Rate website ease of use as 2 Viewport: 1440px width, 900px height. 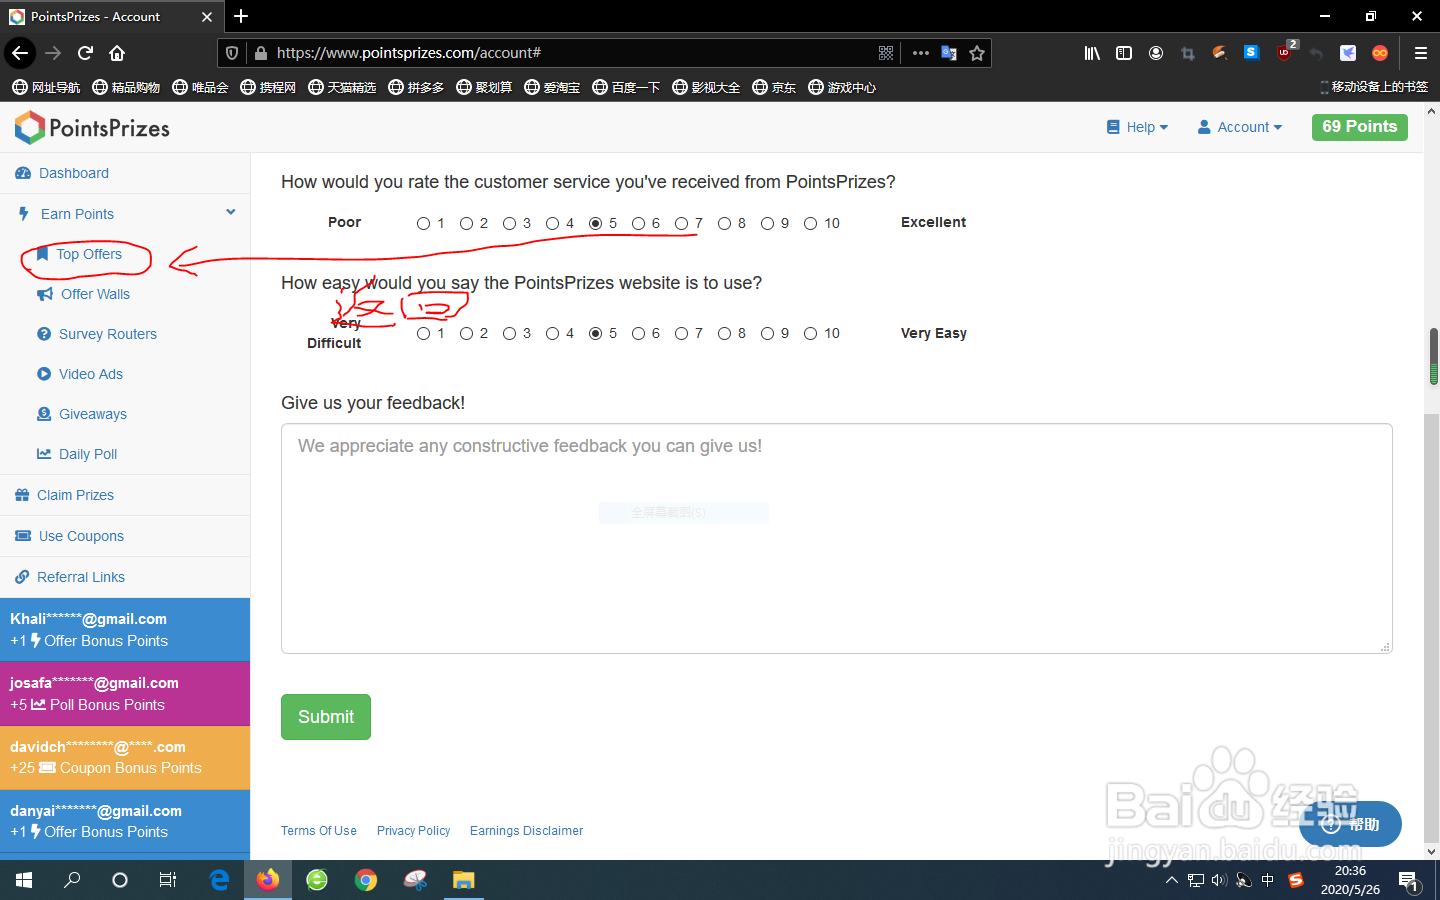(x=466, y=333)
